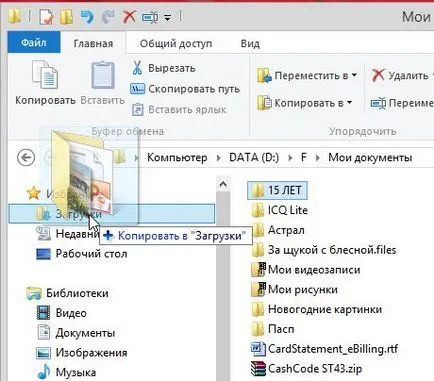Select the 15 ЛЕТ folder

coord(277,190)
